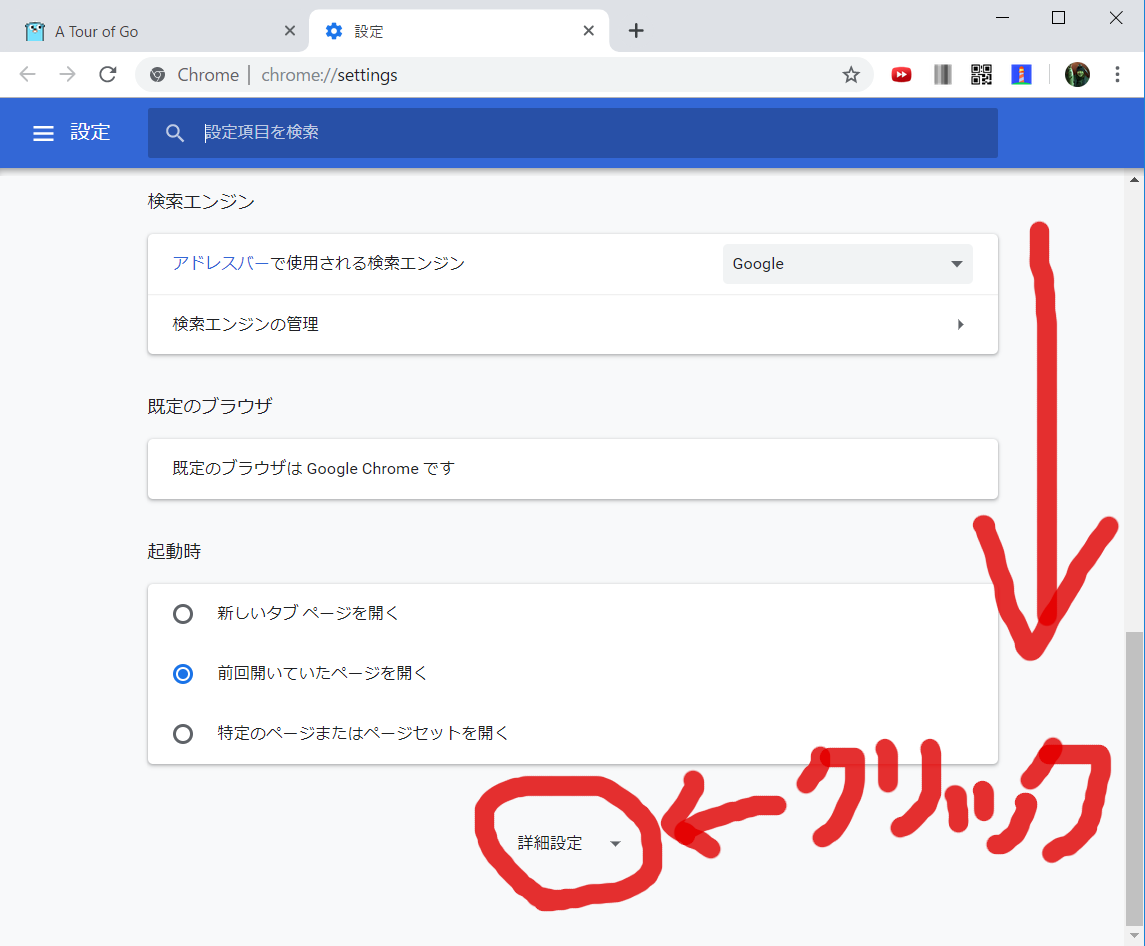Expand the 詳細設定 advanced section
The height and width of the screenshot is (946, 1145).
(x=569, y=843)
